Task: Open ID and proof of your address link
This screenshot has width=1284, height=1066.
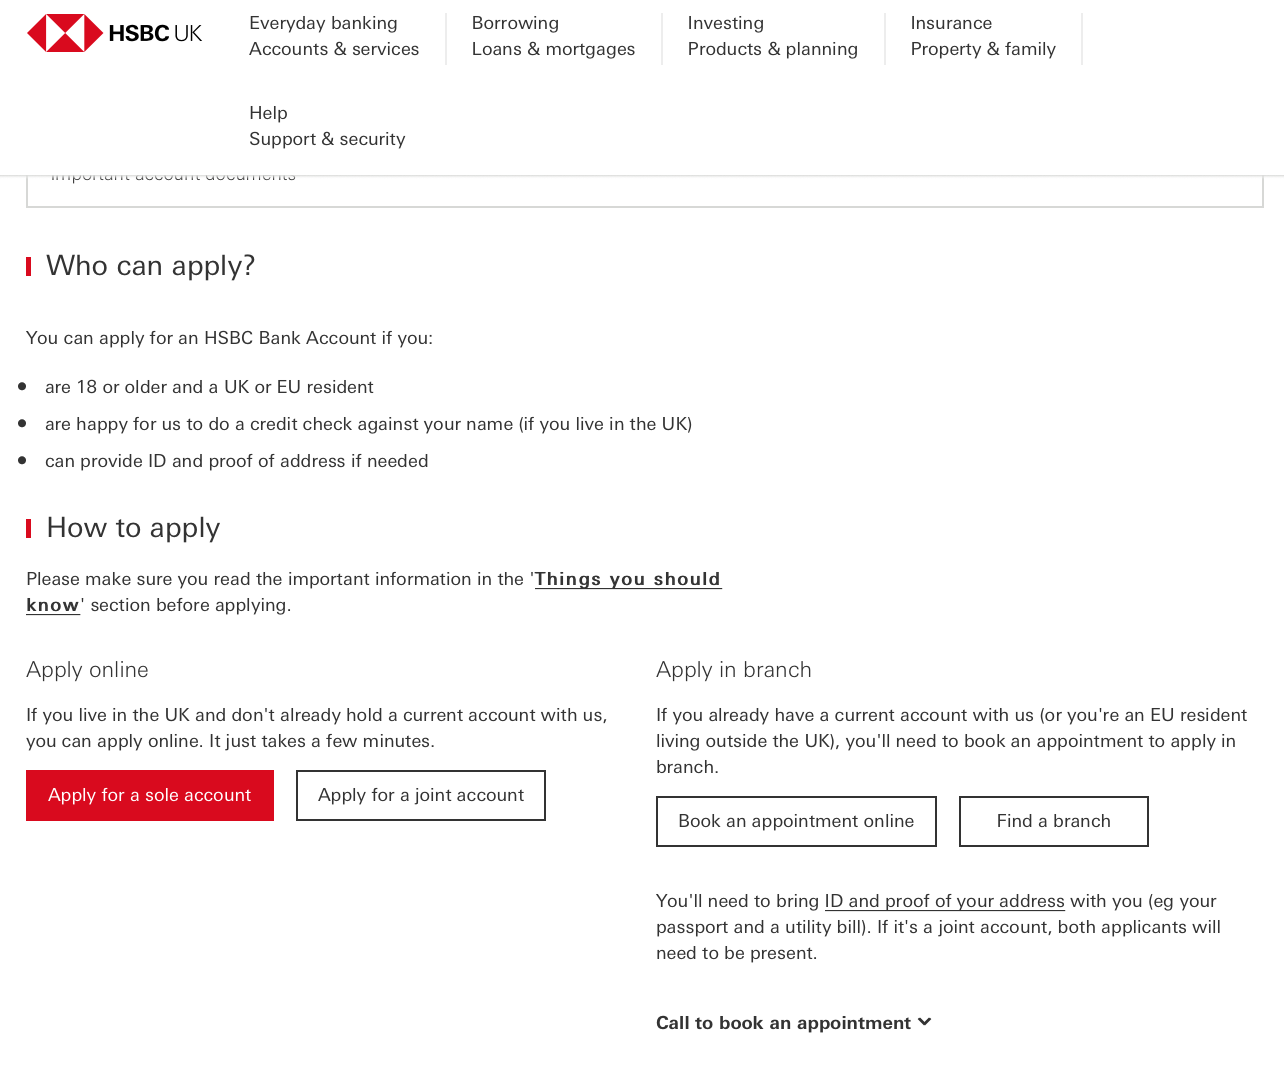Action: point(944,901)
